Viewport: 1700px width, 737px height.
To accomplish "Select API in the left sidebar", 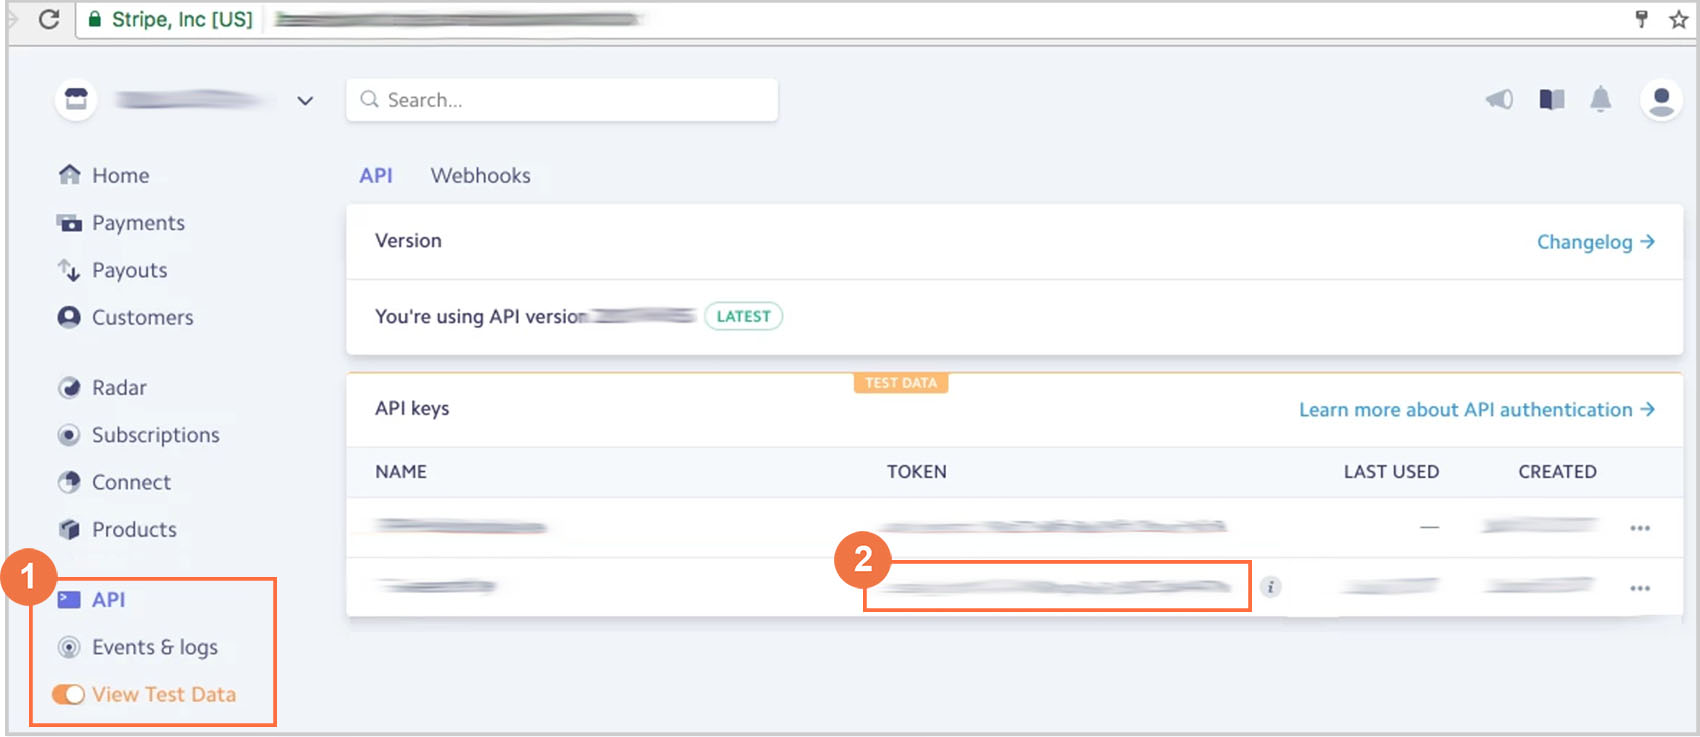I will coord(91,599).
